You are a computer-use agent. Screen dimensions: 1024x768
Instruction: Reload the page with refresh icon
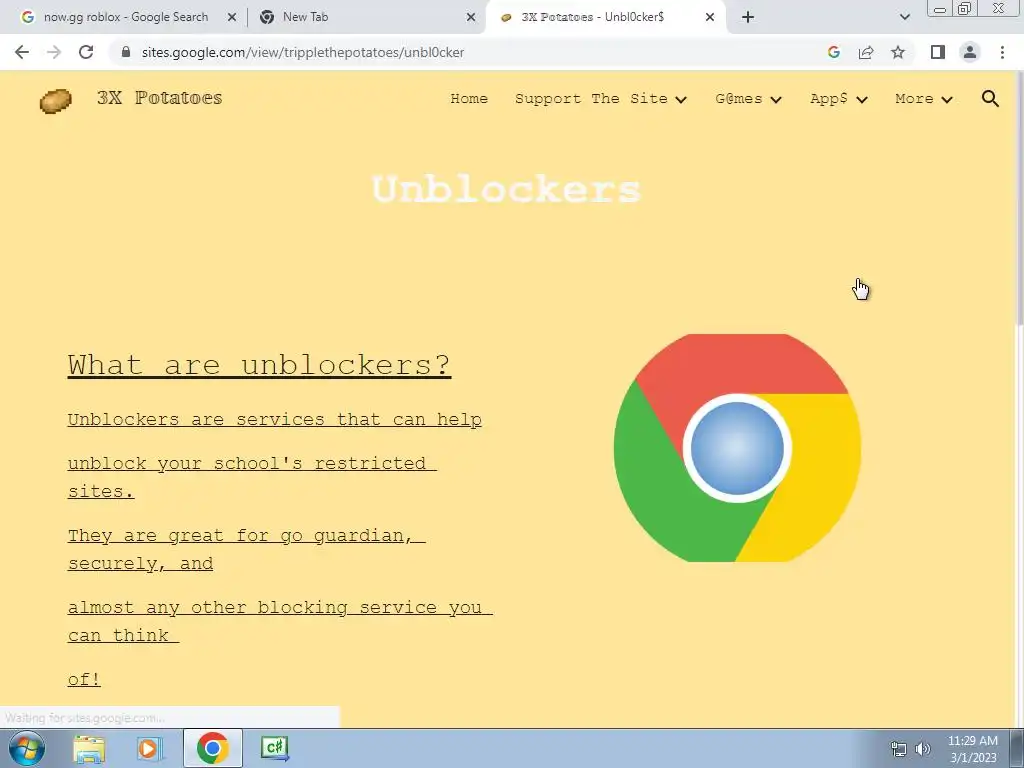point(86,52)
